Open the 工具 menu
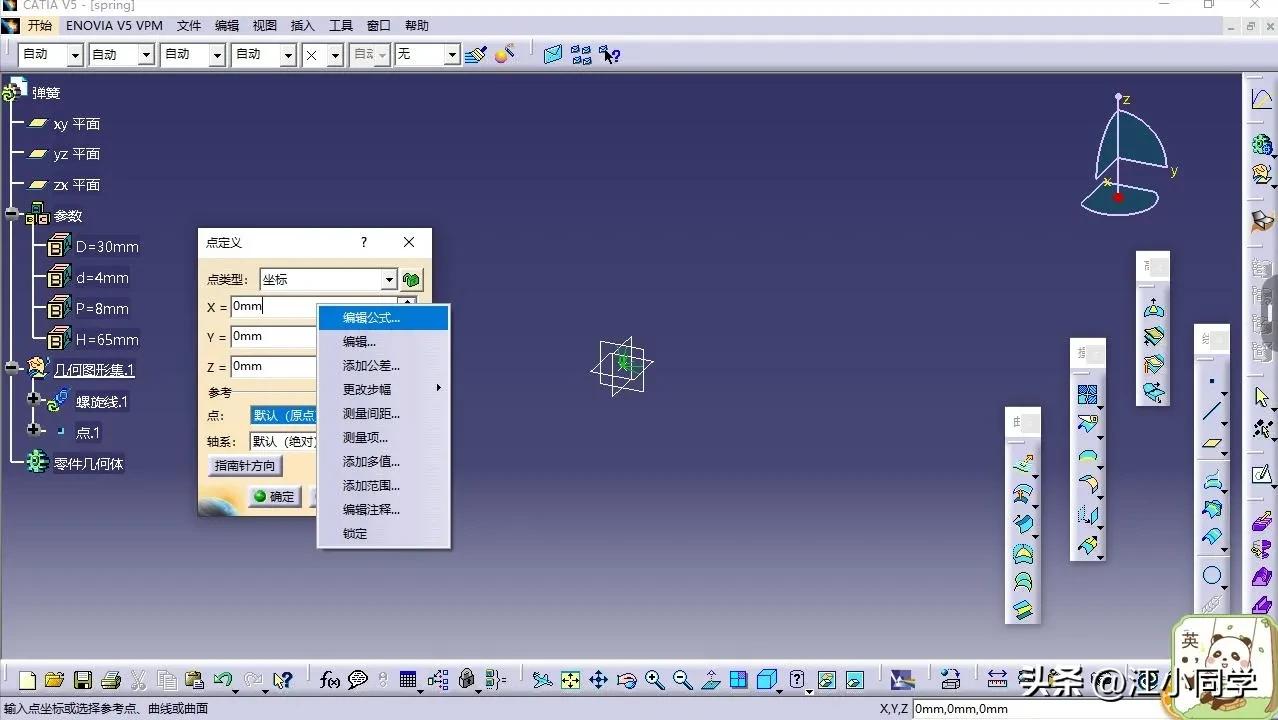This screenshot has width=1278, height=720. click(341, 25)
